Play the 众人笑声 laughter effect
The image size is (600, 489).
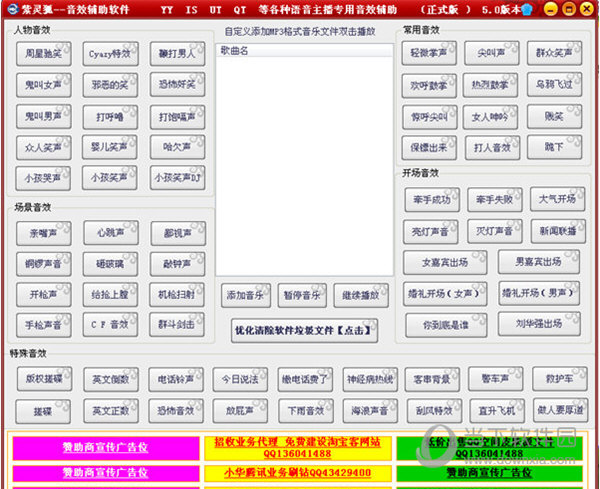pyautogui.click(x=44, y=148)
